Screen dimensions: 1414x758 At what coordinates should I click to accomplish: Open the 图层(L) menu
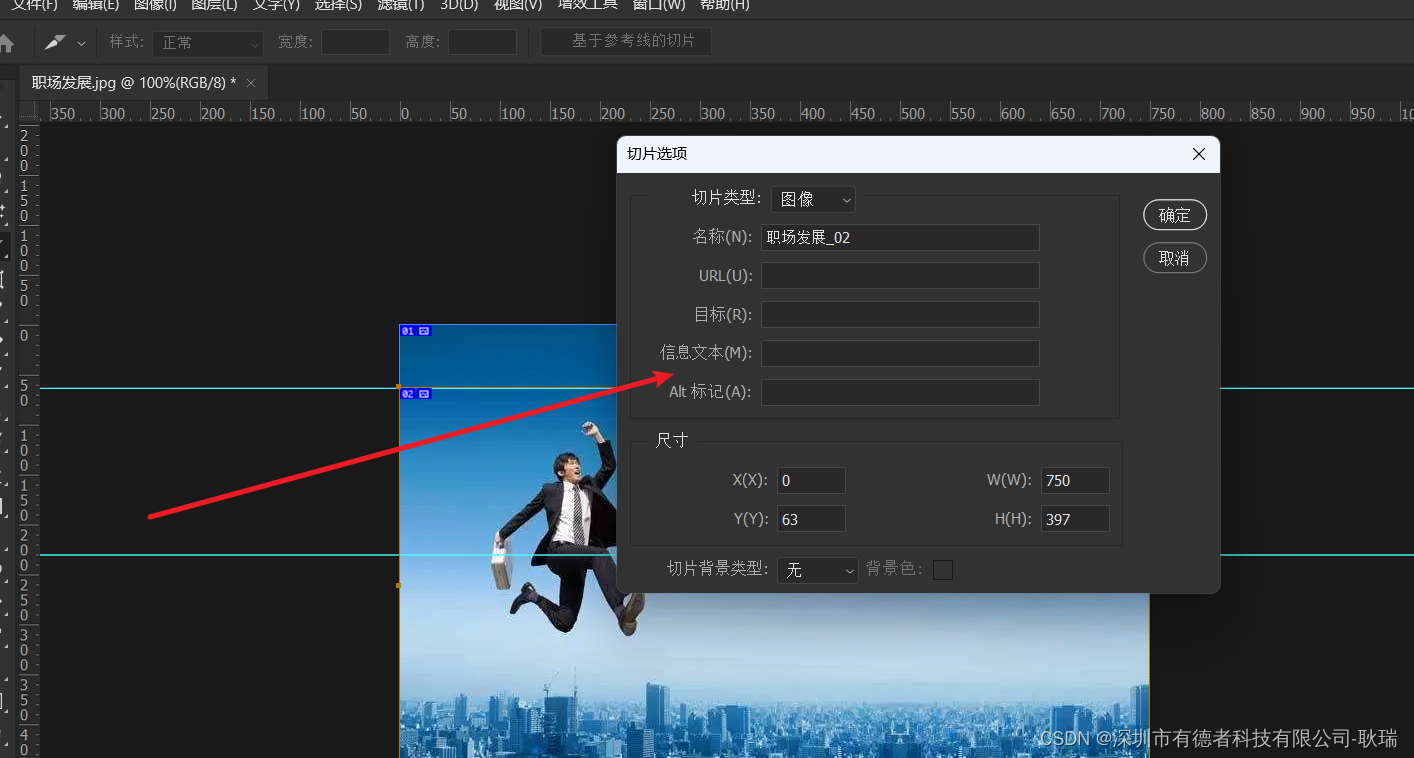[x=214, y=5]
